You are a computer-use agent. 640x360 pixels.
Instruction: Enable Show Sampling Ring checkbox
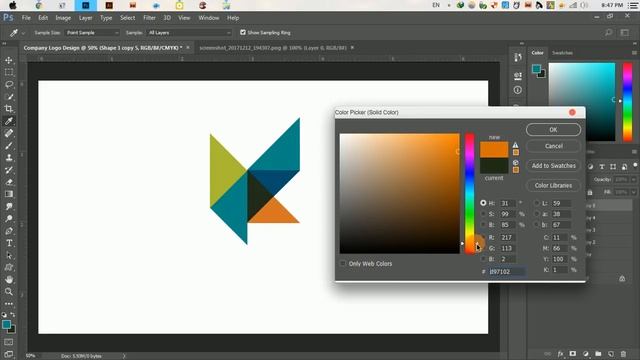243,32
